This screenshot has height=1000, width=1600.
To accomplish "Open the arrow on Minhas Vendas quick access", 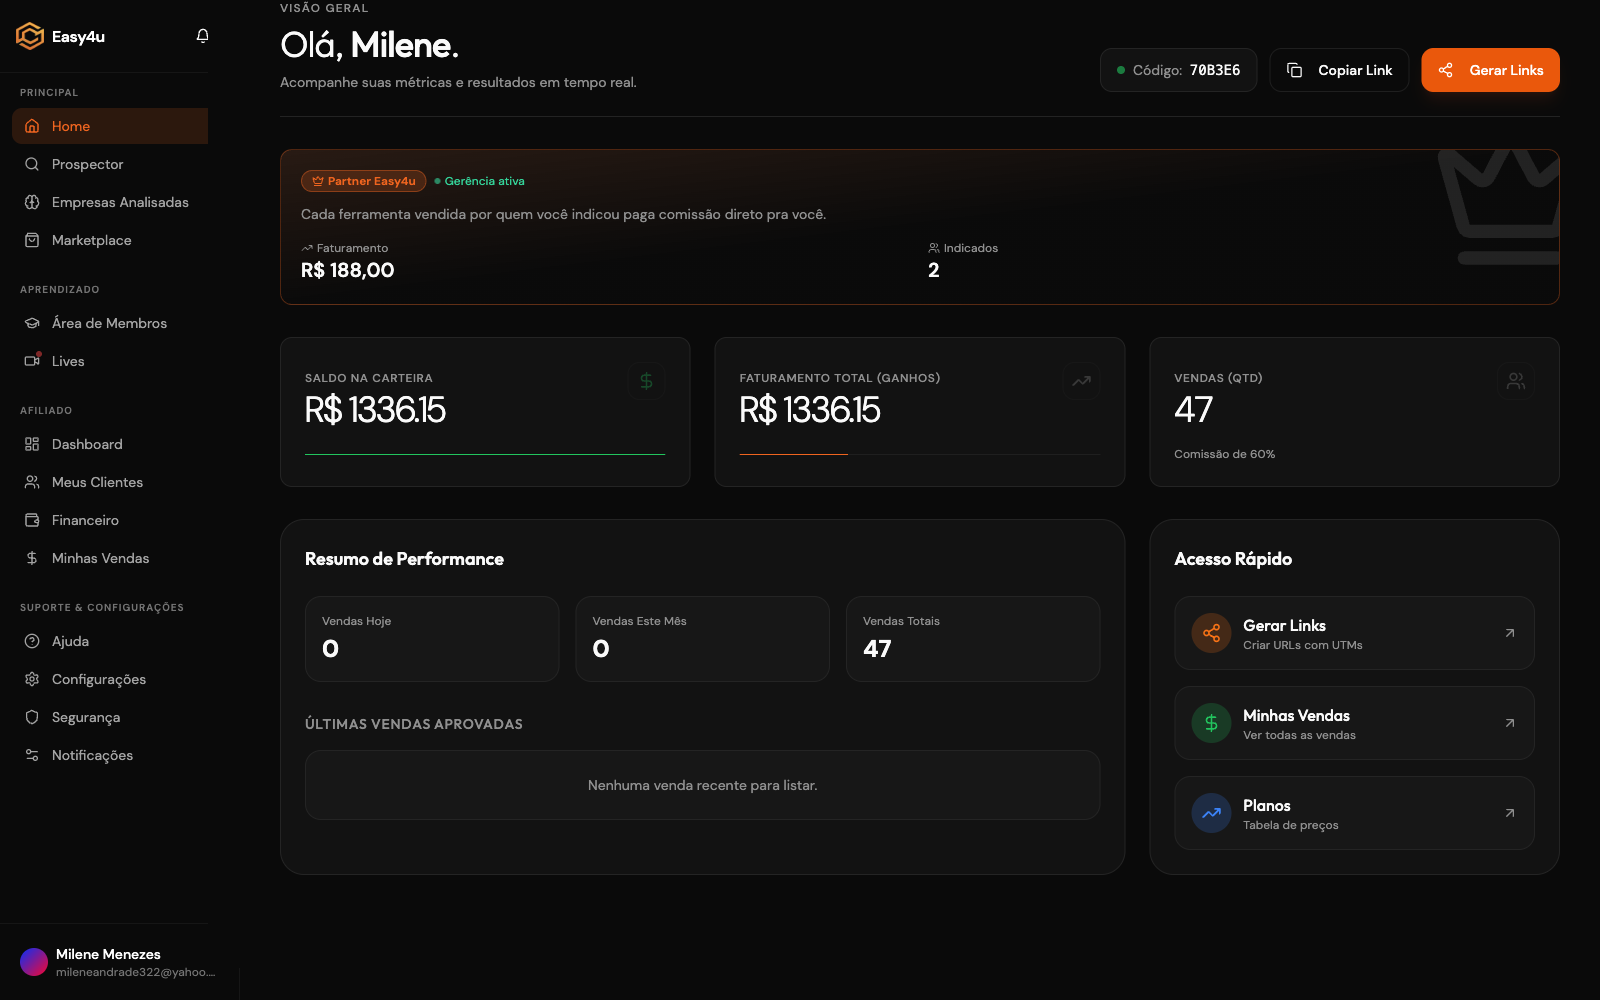I will coord(1509,723).
